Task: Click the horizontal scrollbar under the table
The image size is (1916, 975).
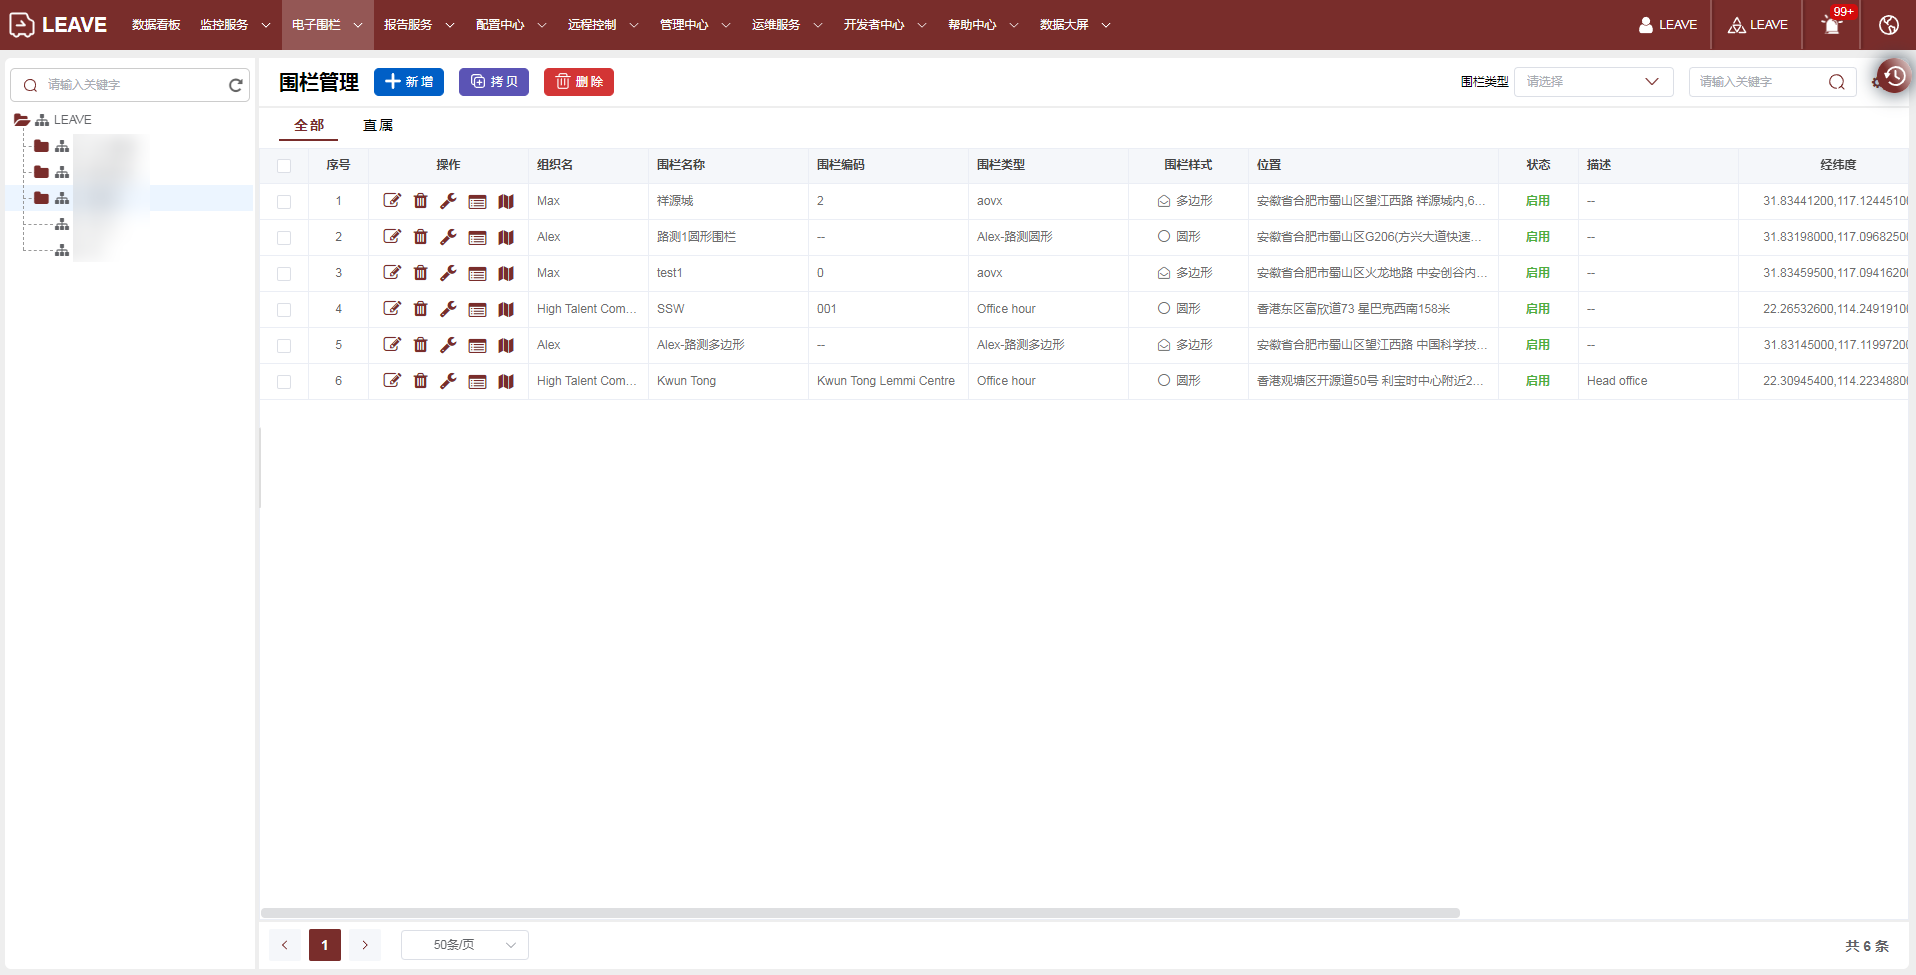Action: point(860,913)
